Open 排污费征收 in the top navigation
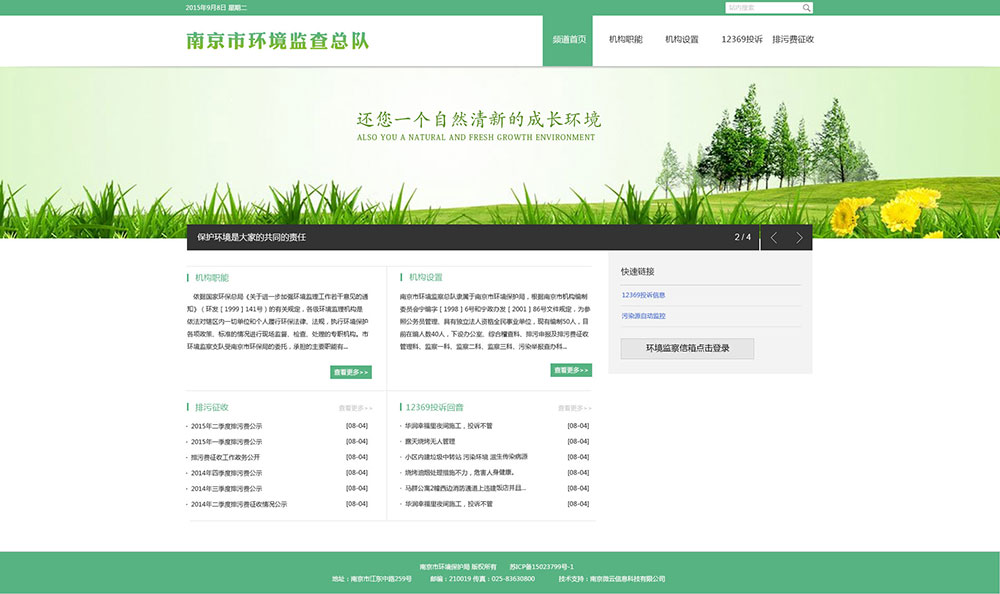Screen dimensions: 1000x594 pyautogui.click(x=793, y=40)
